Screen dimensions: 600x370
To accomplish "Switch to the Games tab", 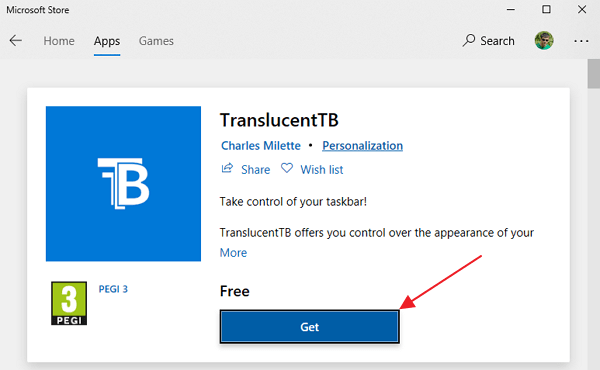I will pos(156,41).
